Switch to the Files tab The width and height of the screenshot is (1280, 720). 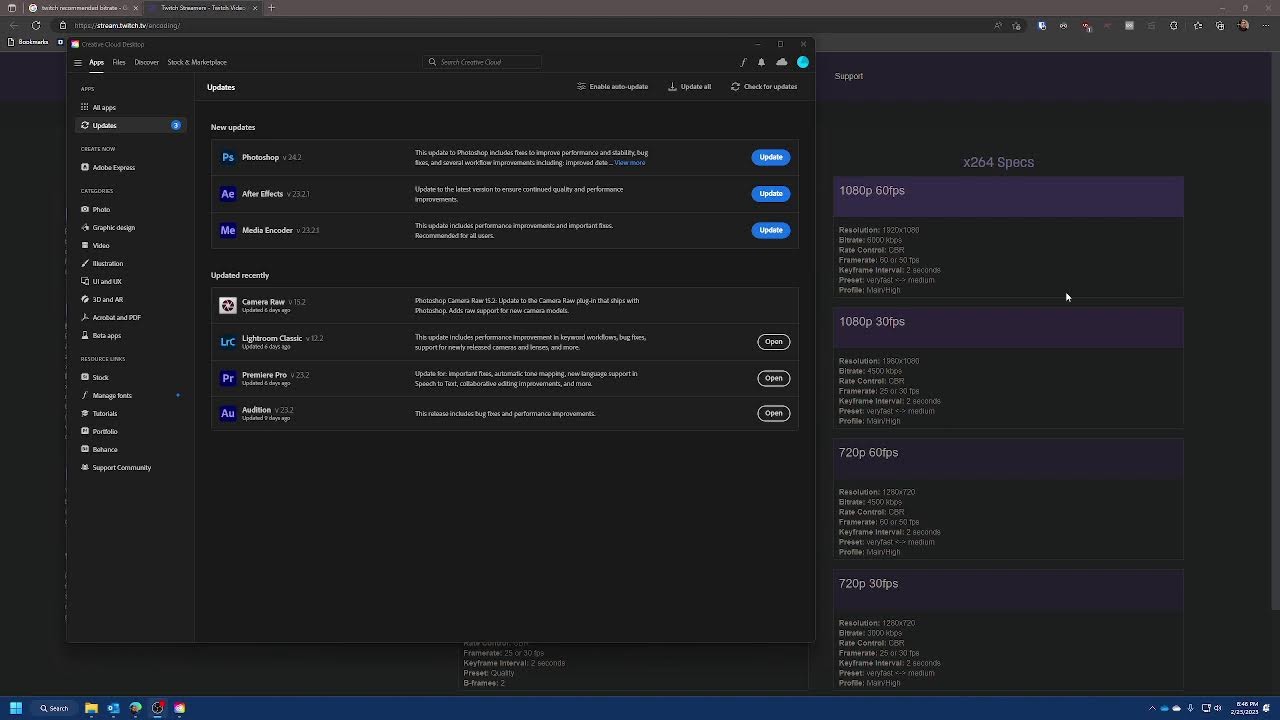pos(119,63)
